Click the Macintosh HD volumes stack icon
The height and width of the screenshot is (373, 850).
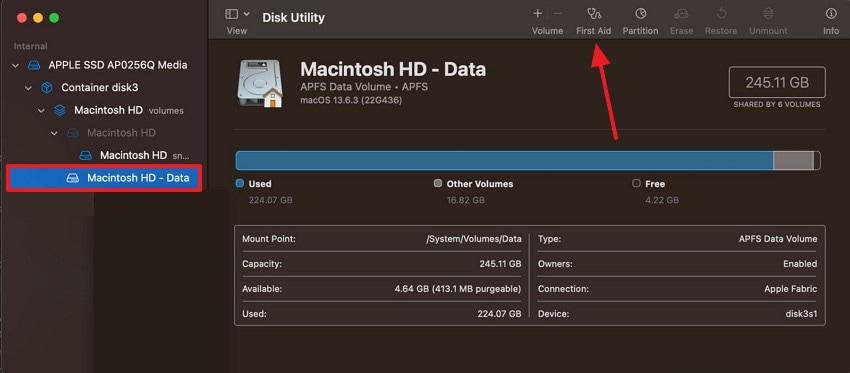coord(60,110)
